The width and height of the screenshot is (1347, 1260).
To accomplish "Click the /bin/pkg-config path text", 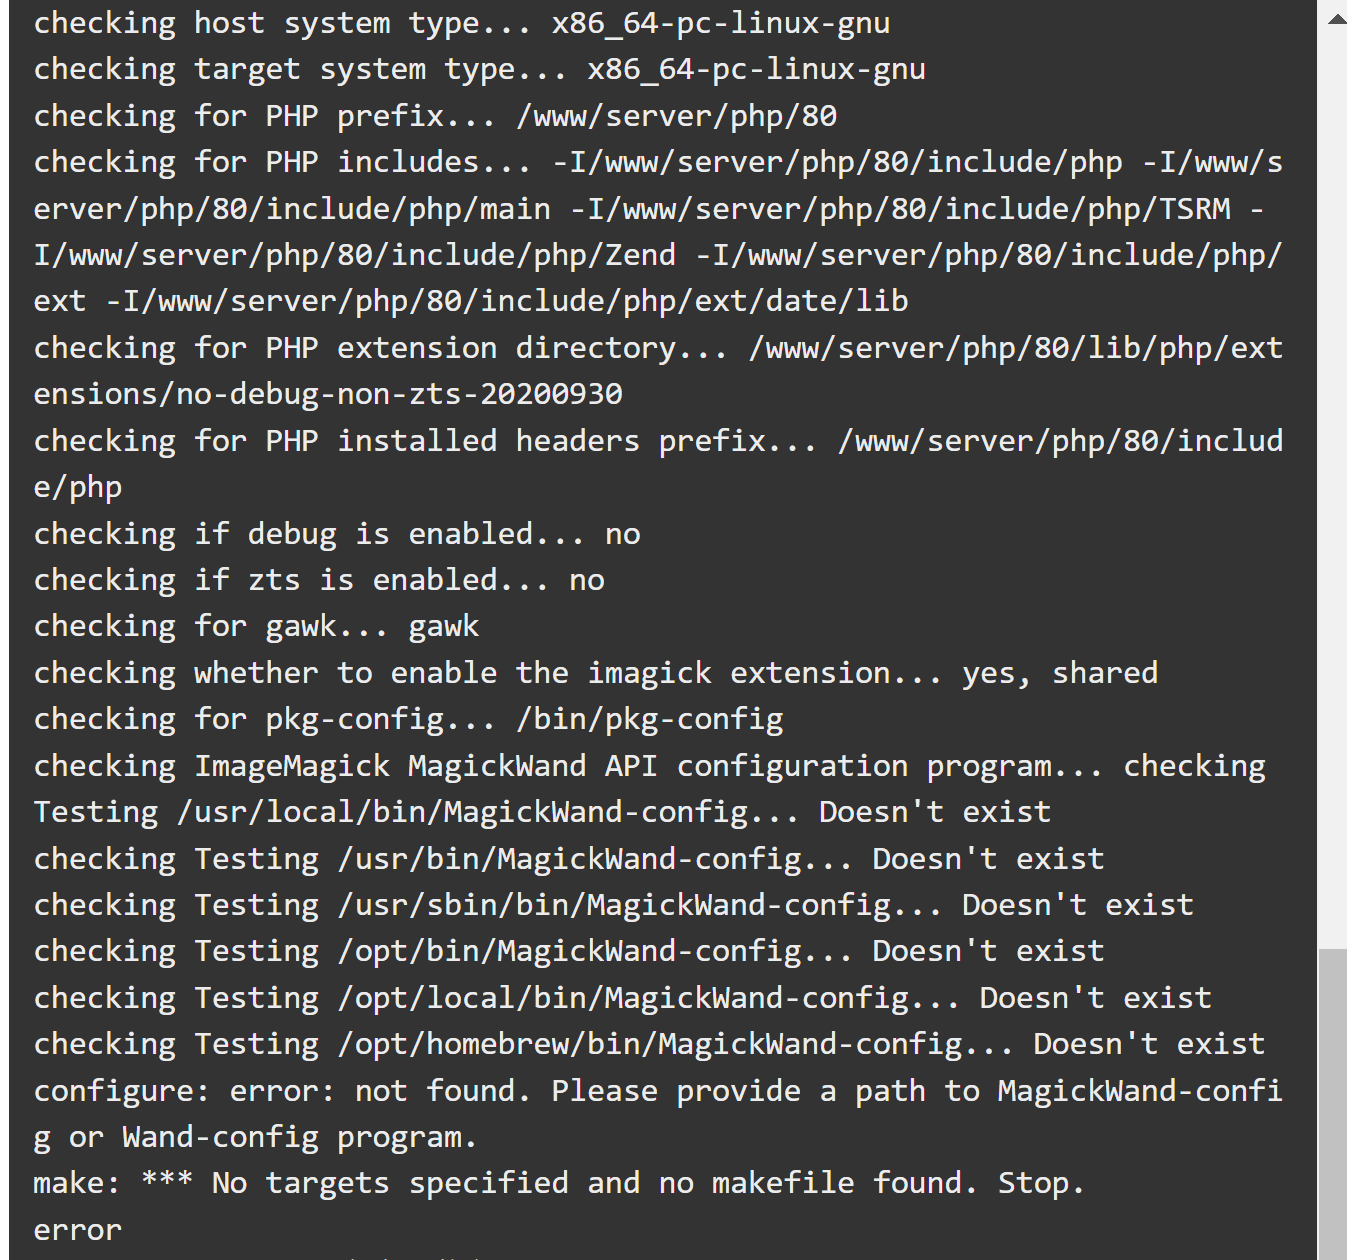I will coord(649,719).
